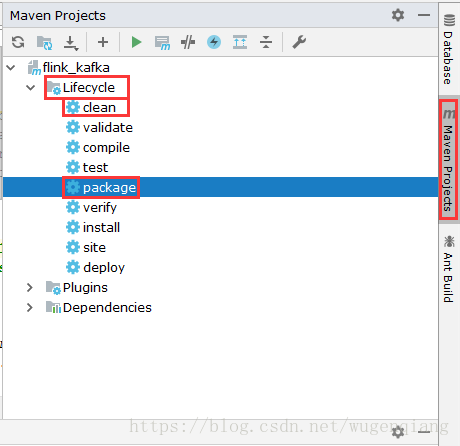Select the verify lifecycle goal
460x446 pixels.
(x=91, y=208)
